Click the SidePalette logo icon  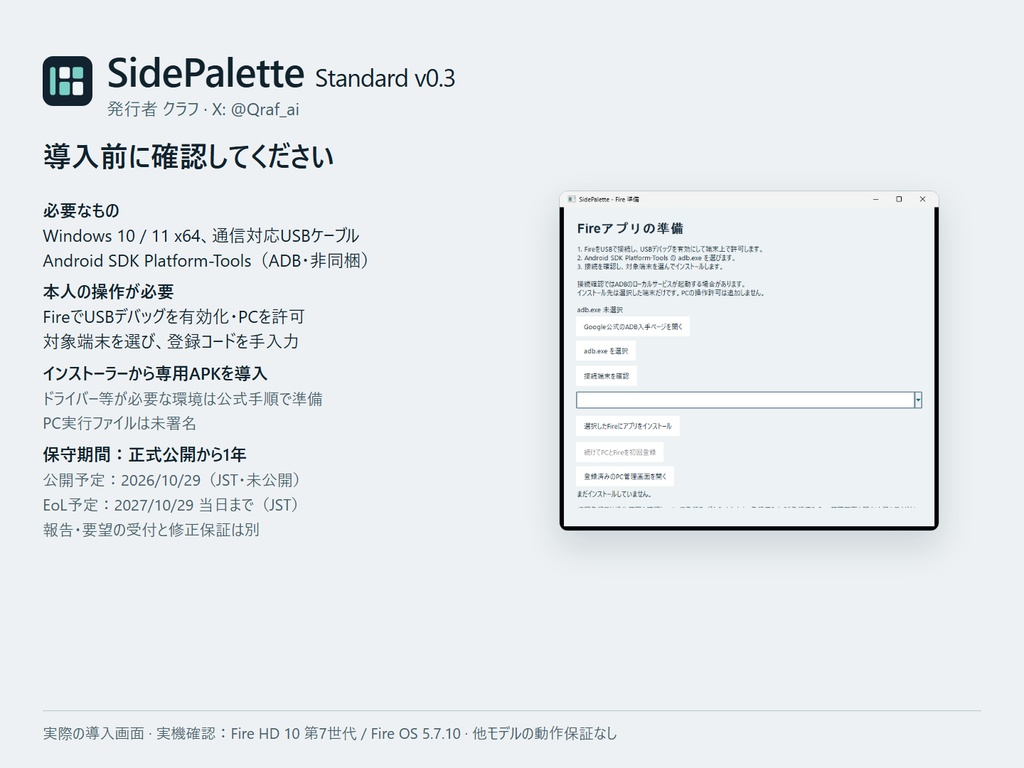pos(67,81)
